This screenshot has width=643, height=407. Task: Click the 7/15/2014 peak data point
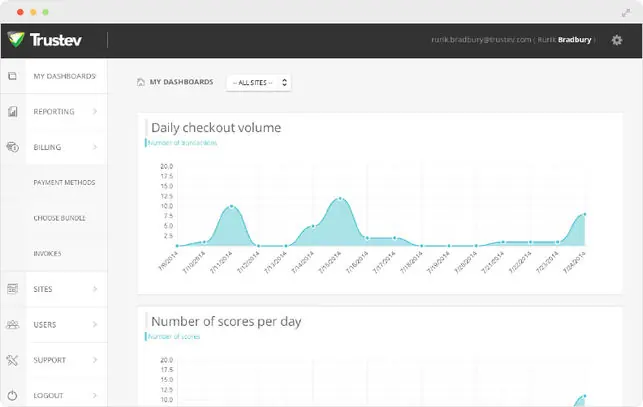coord(340,199)
